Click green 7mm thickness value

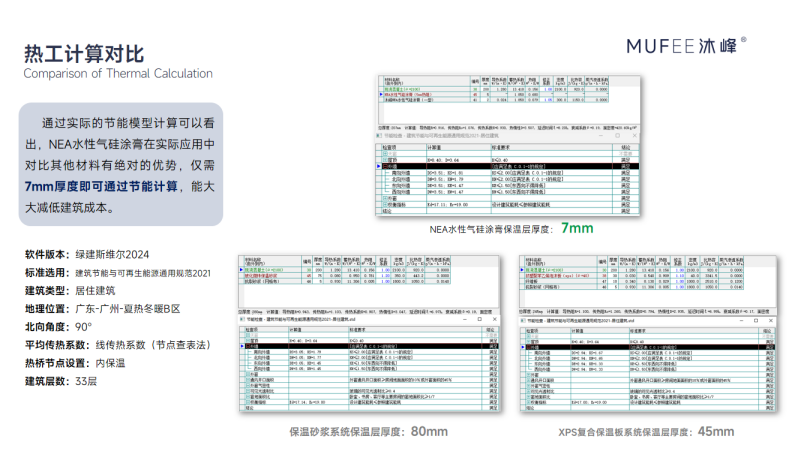pos(577,228)
